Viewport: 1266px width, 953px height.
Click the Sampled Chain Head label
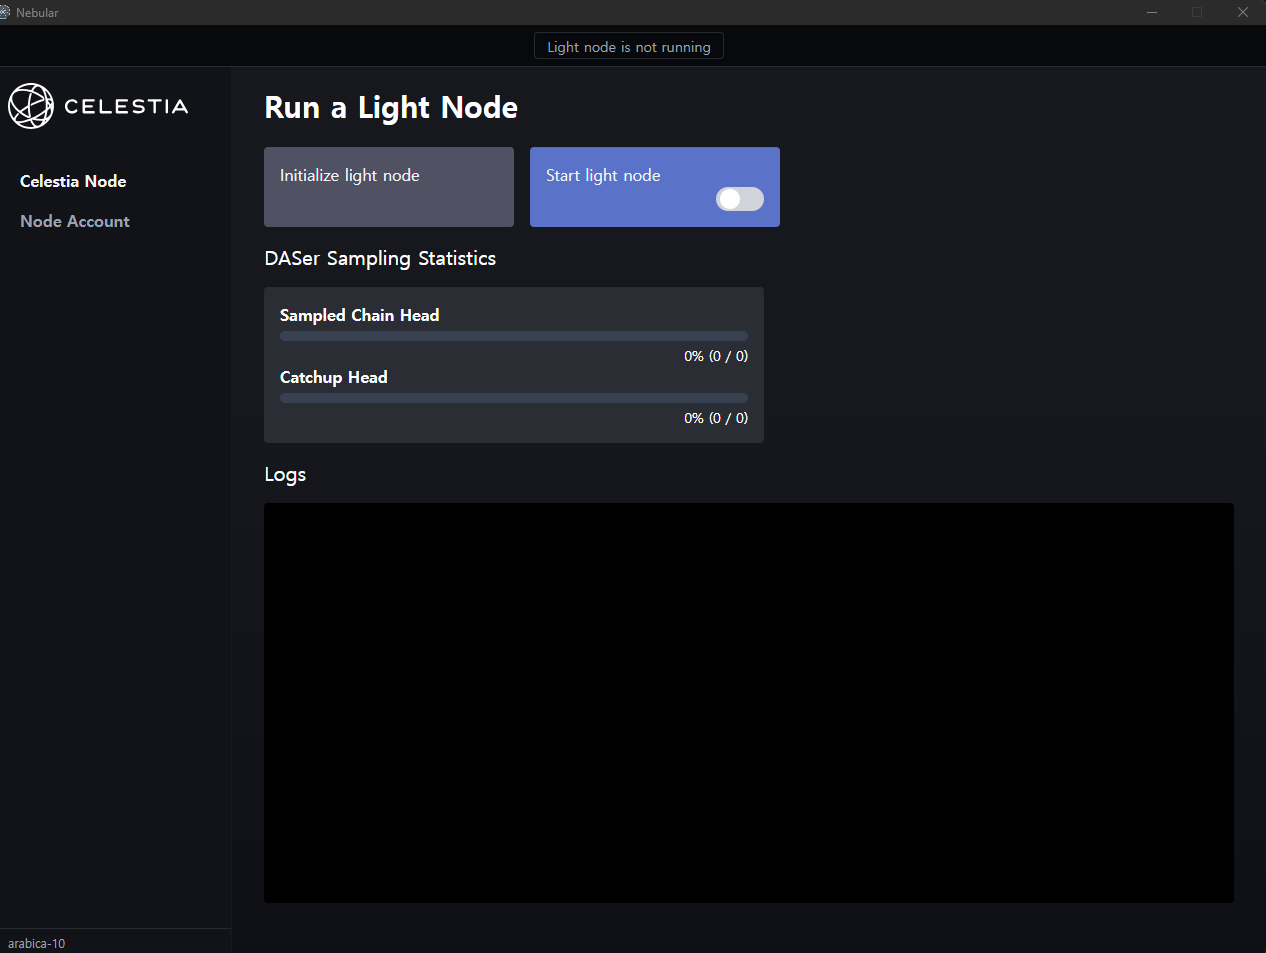point(360,315)
